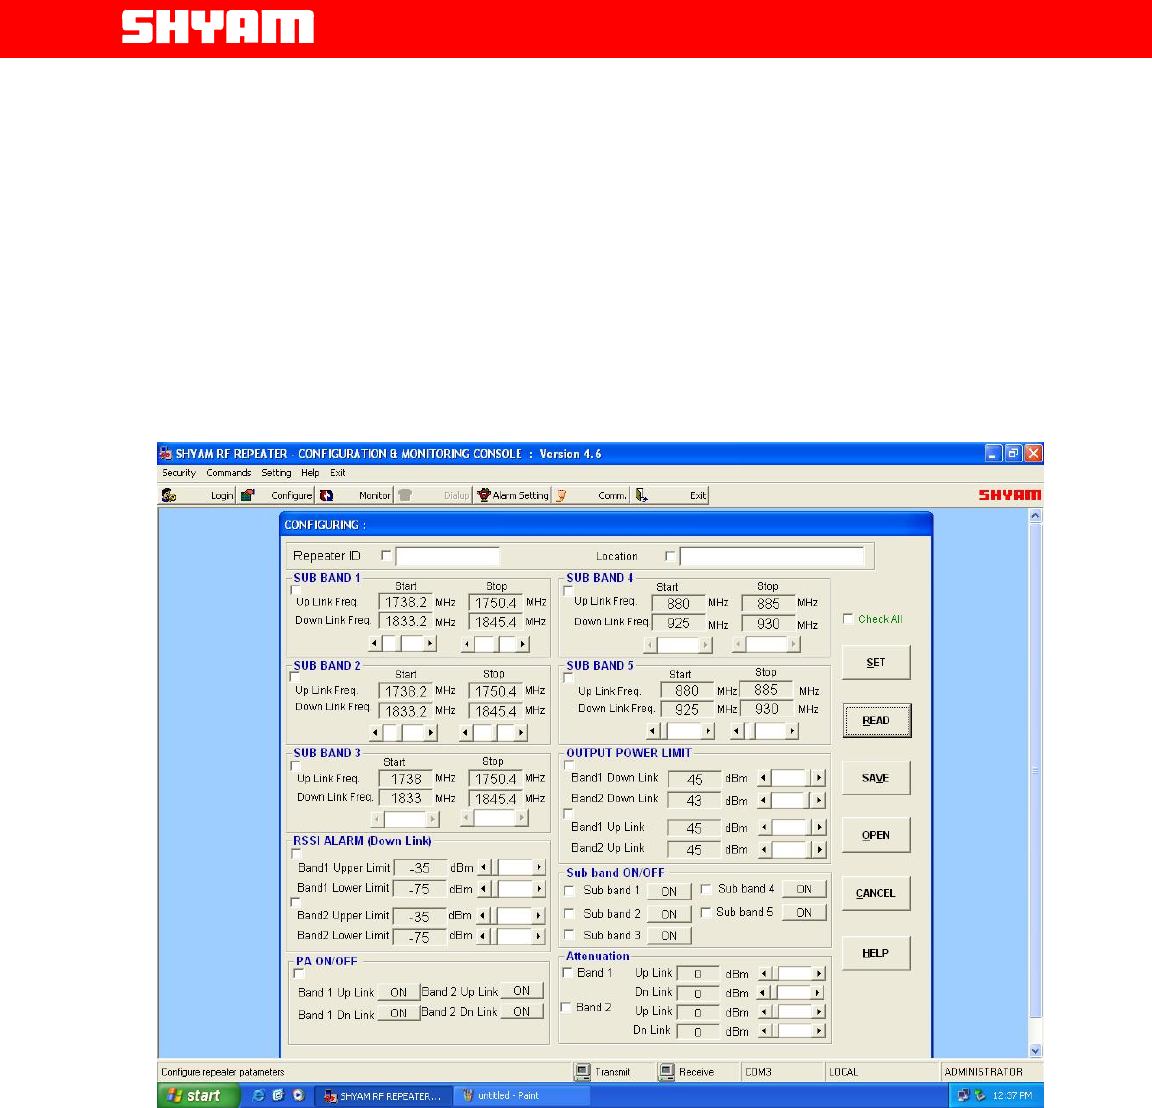1152x1108 pixels.
Task: Click the greyed Dialup telephone icon
Action: pos(405,495)
